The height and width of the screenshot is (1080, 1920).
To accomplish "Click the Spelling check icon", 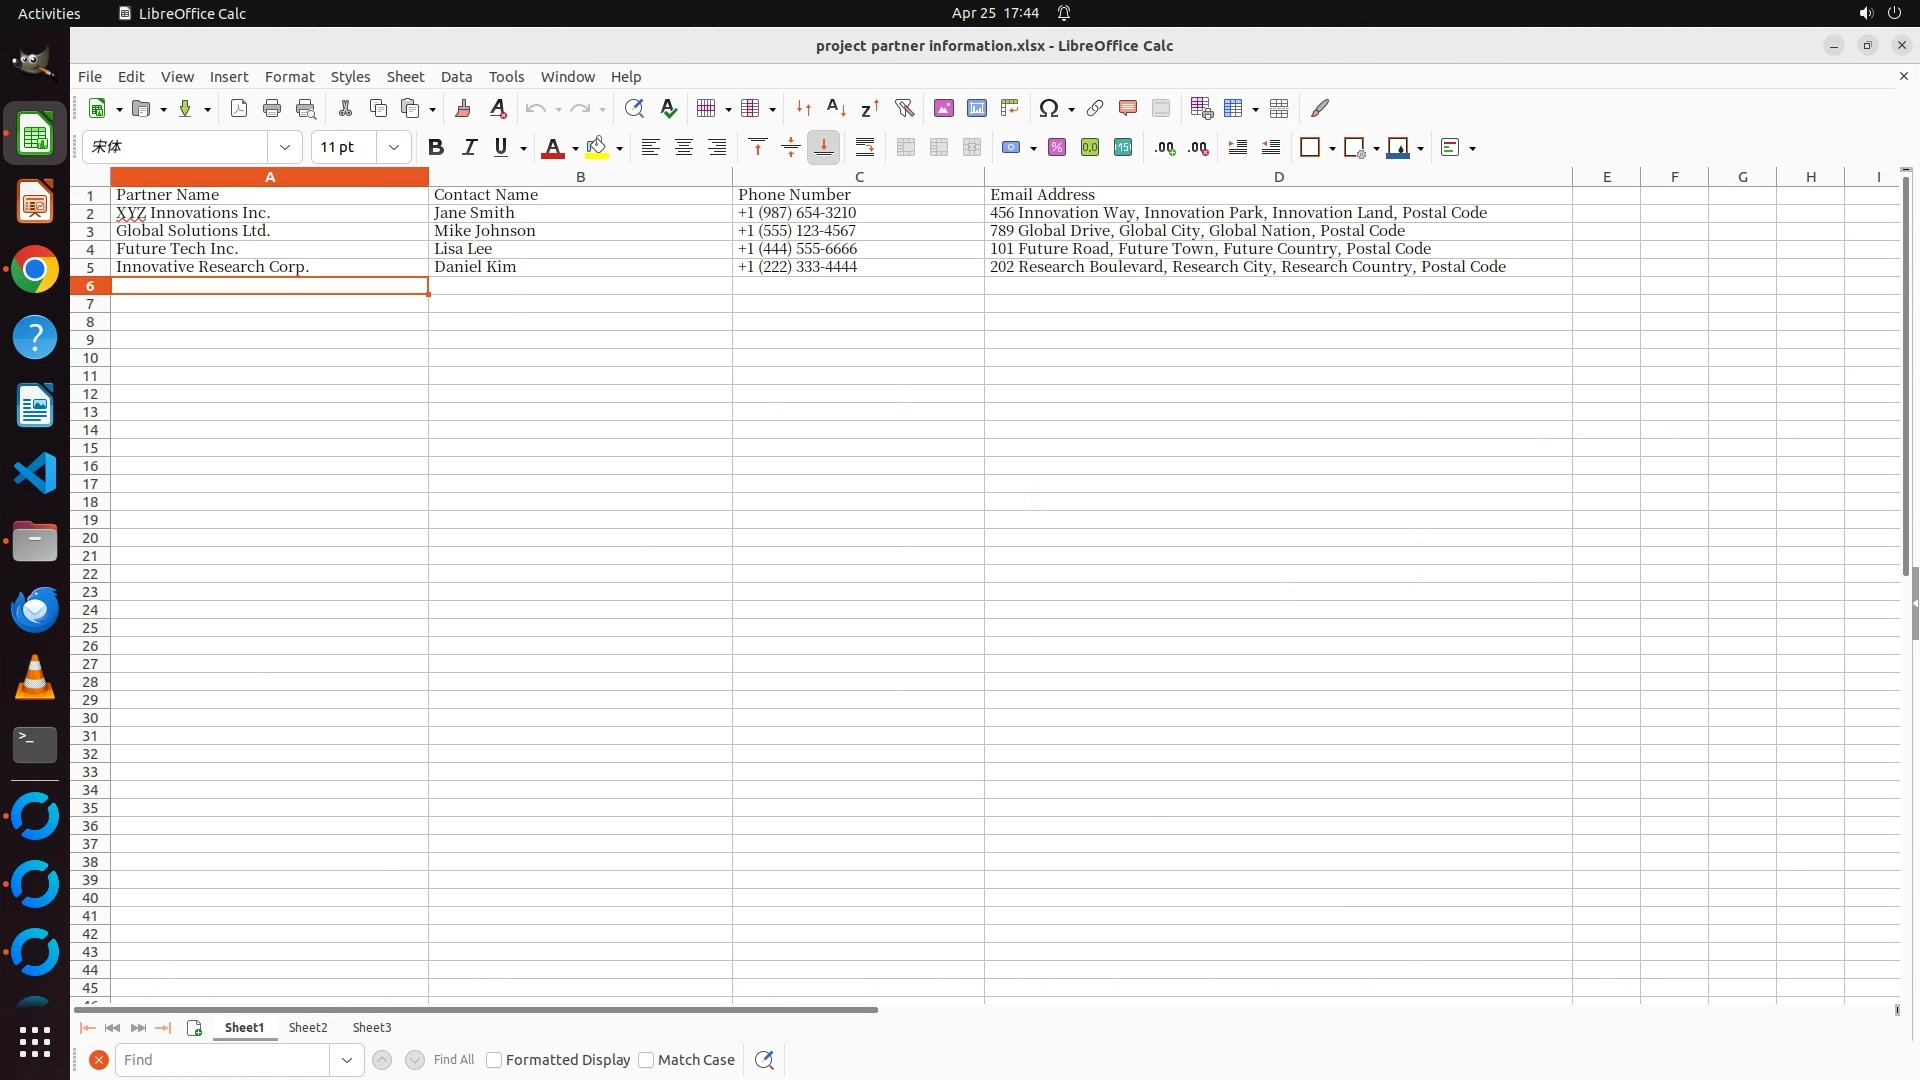I will pos(668,109).
